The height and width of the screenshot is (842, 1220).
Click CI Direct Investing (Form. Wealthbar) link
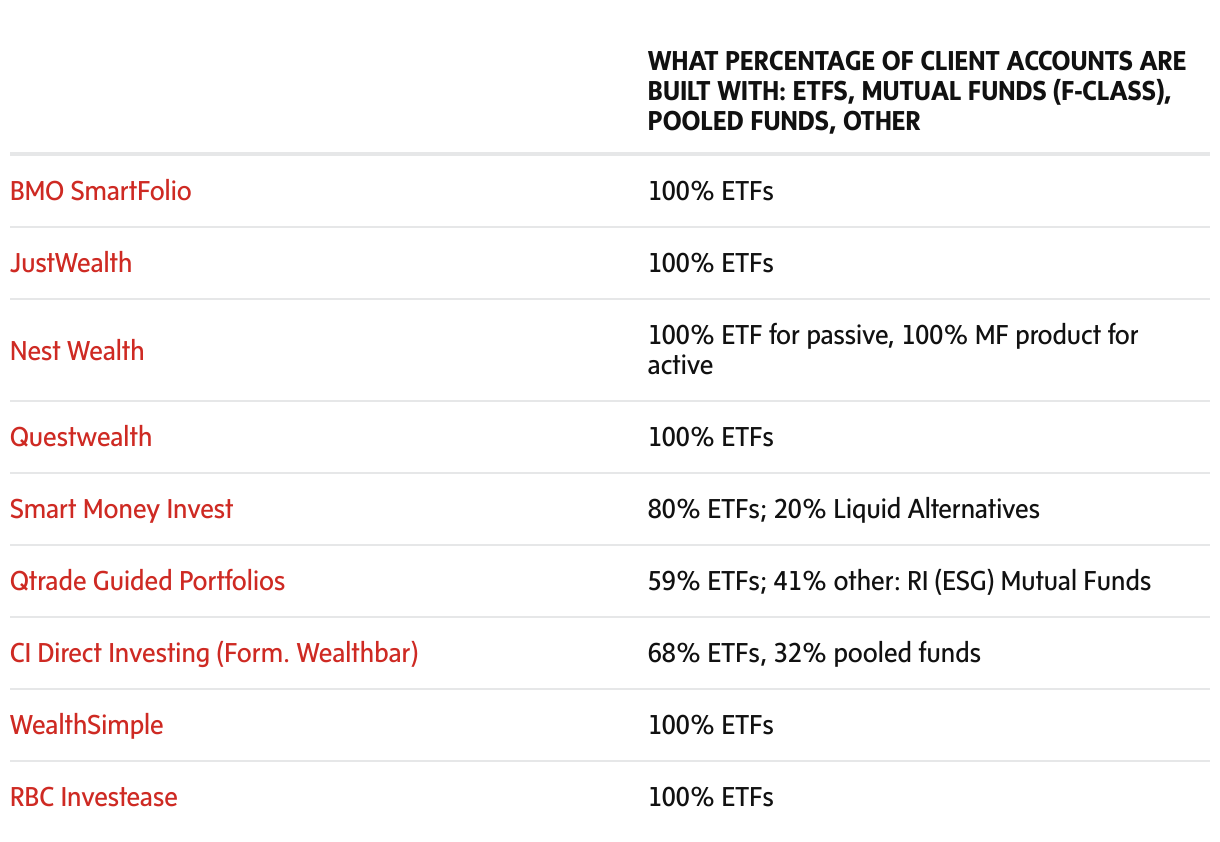click(214, 653)
